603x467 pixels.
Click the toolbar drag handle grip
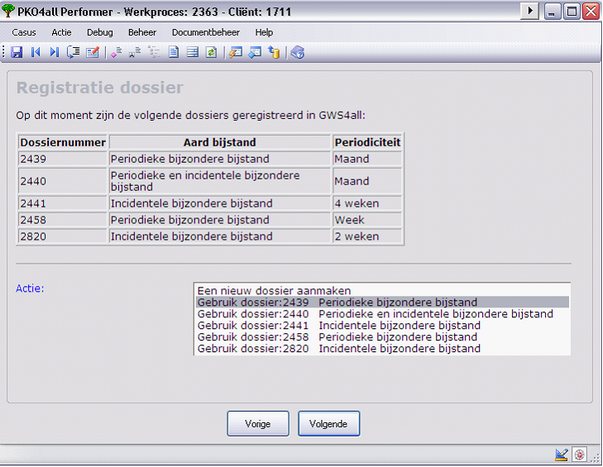point(3,52)
